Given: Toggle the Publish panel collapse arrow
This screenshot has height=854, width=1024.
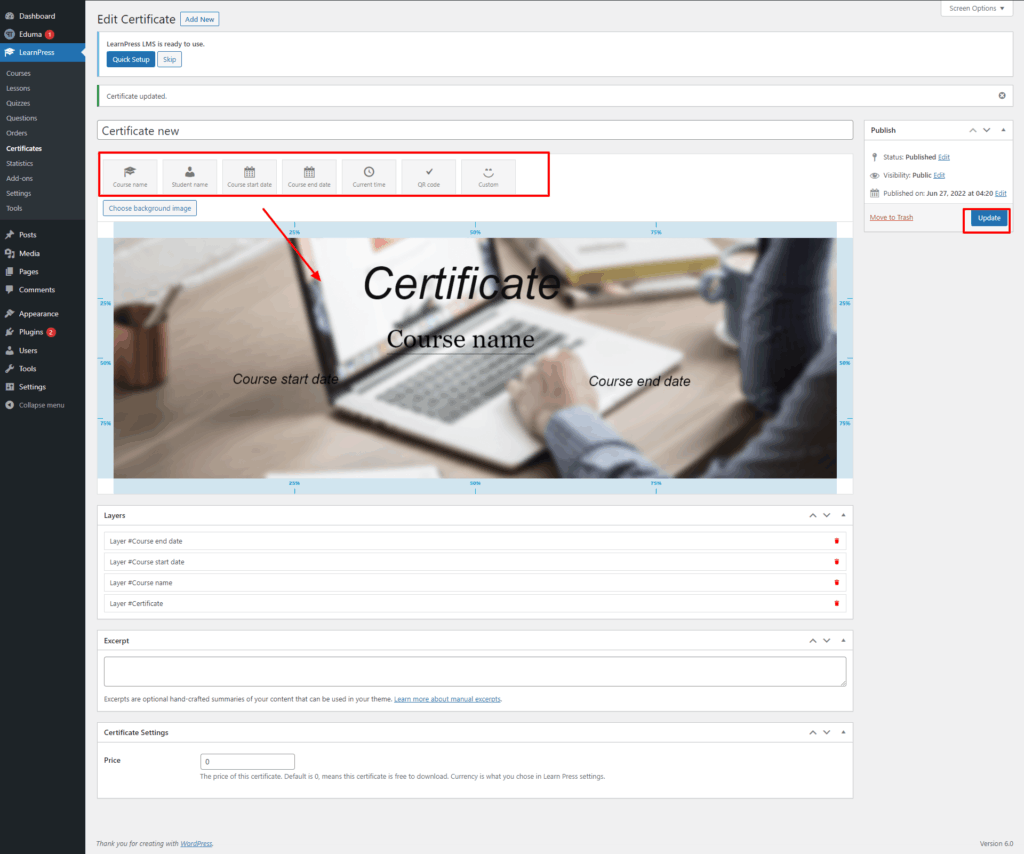Looking at the screenshot, I should [x=1004, y=130].
